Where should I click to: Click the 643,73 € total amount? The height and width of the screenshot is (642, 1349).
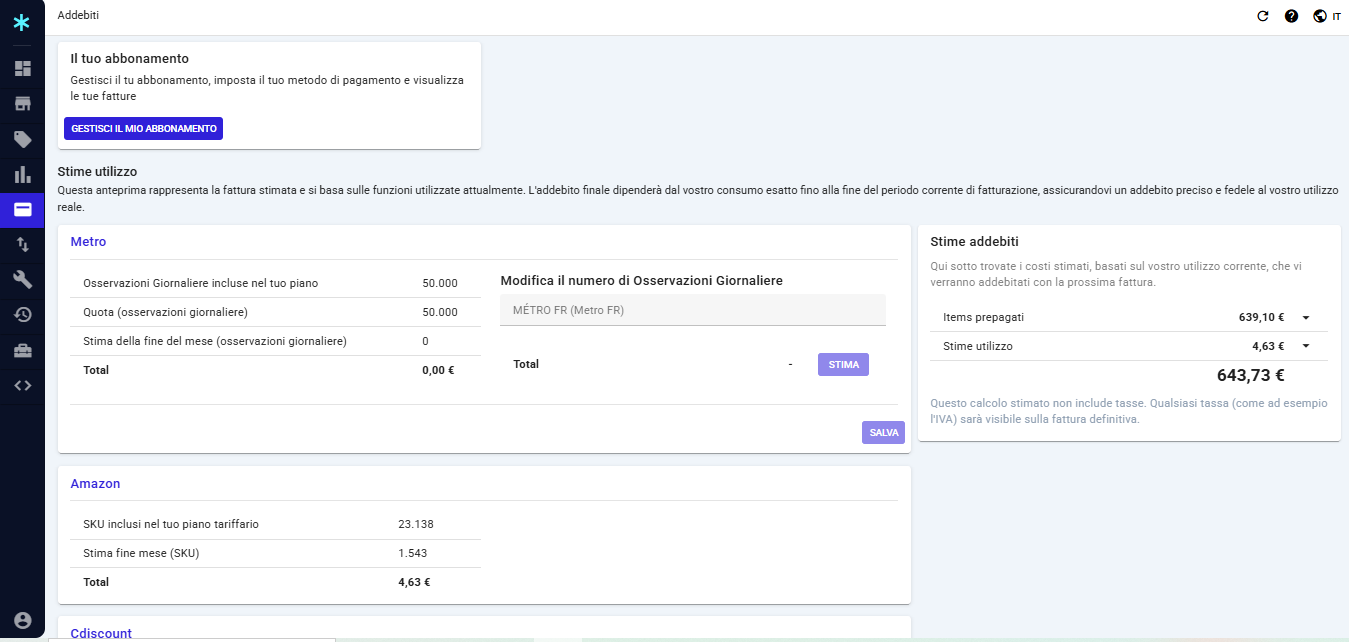click(x=1250, y=376)
